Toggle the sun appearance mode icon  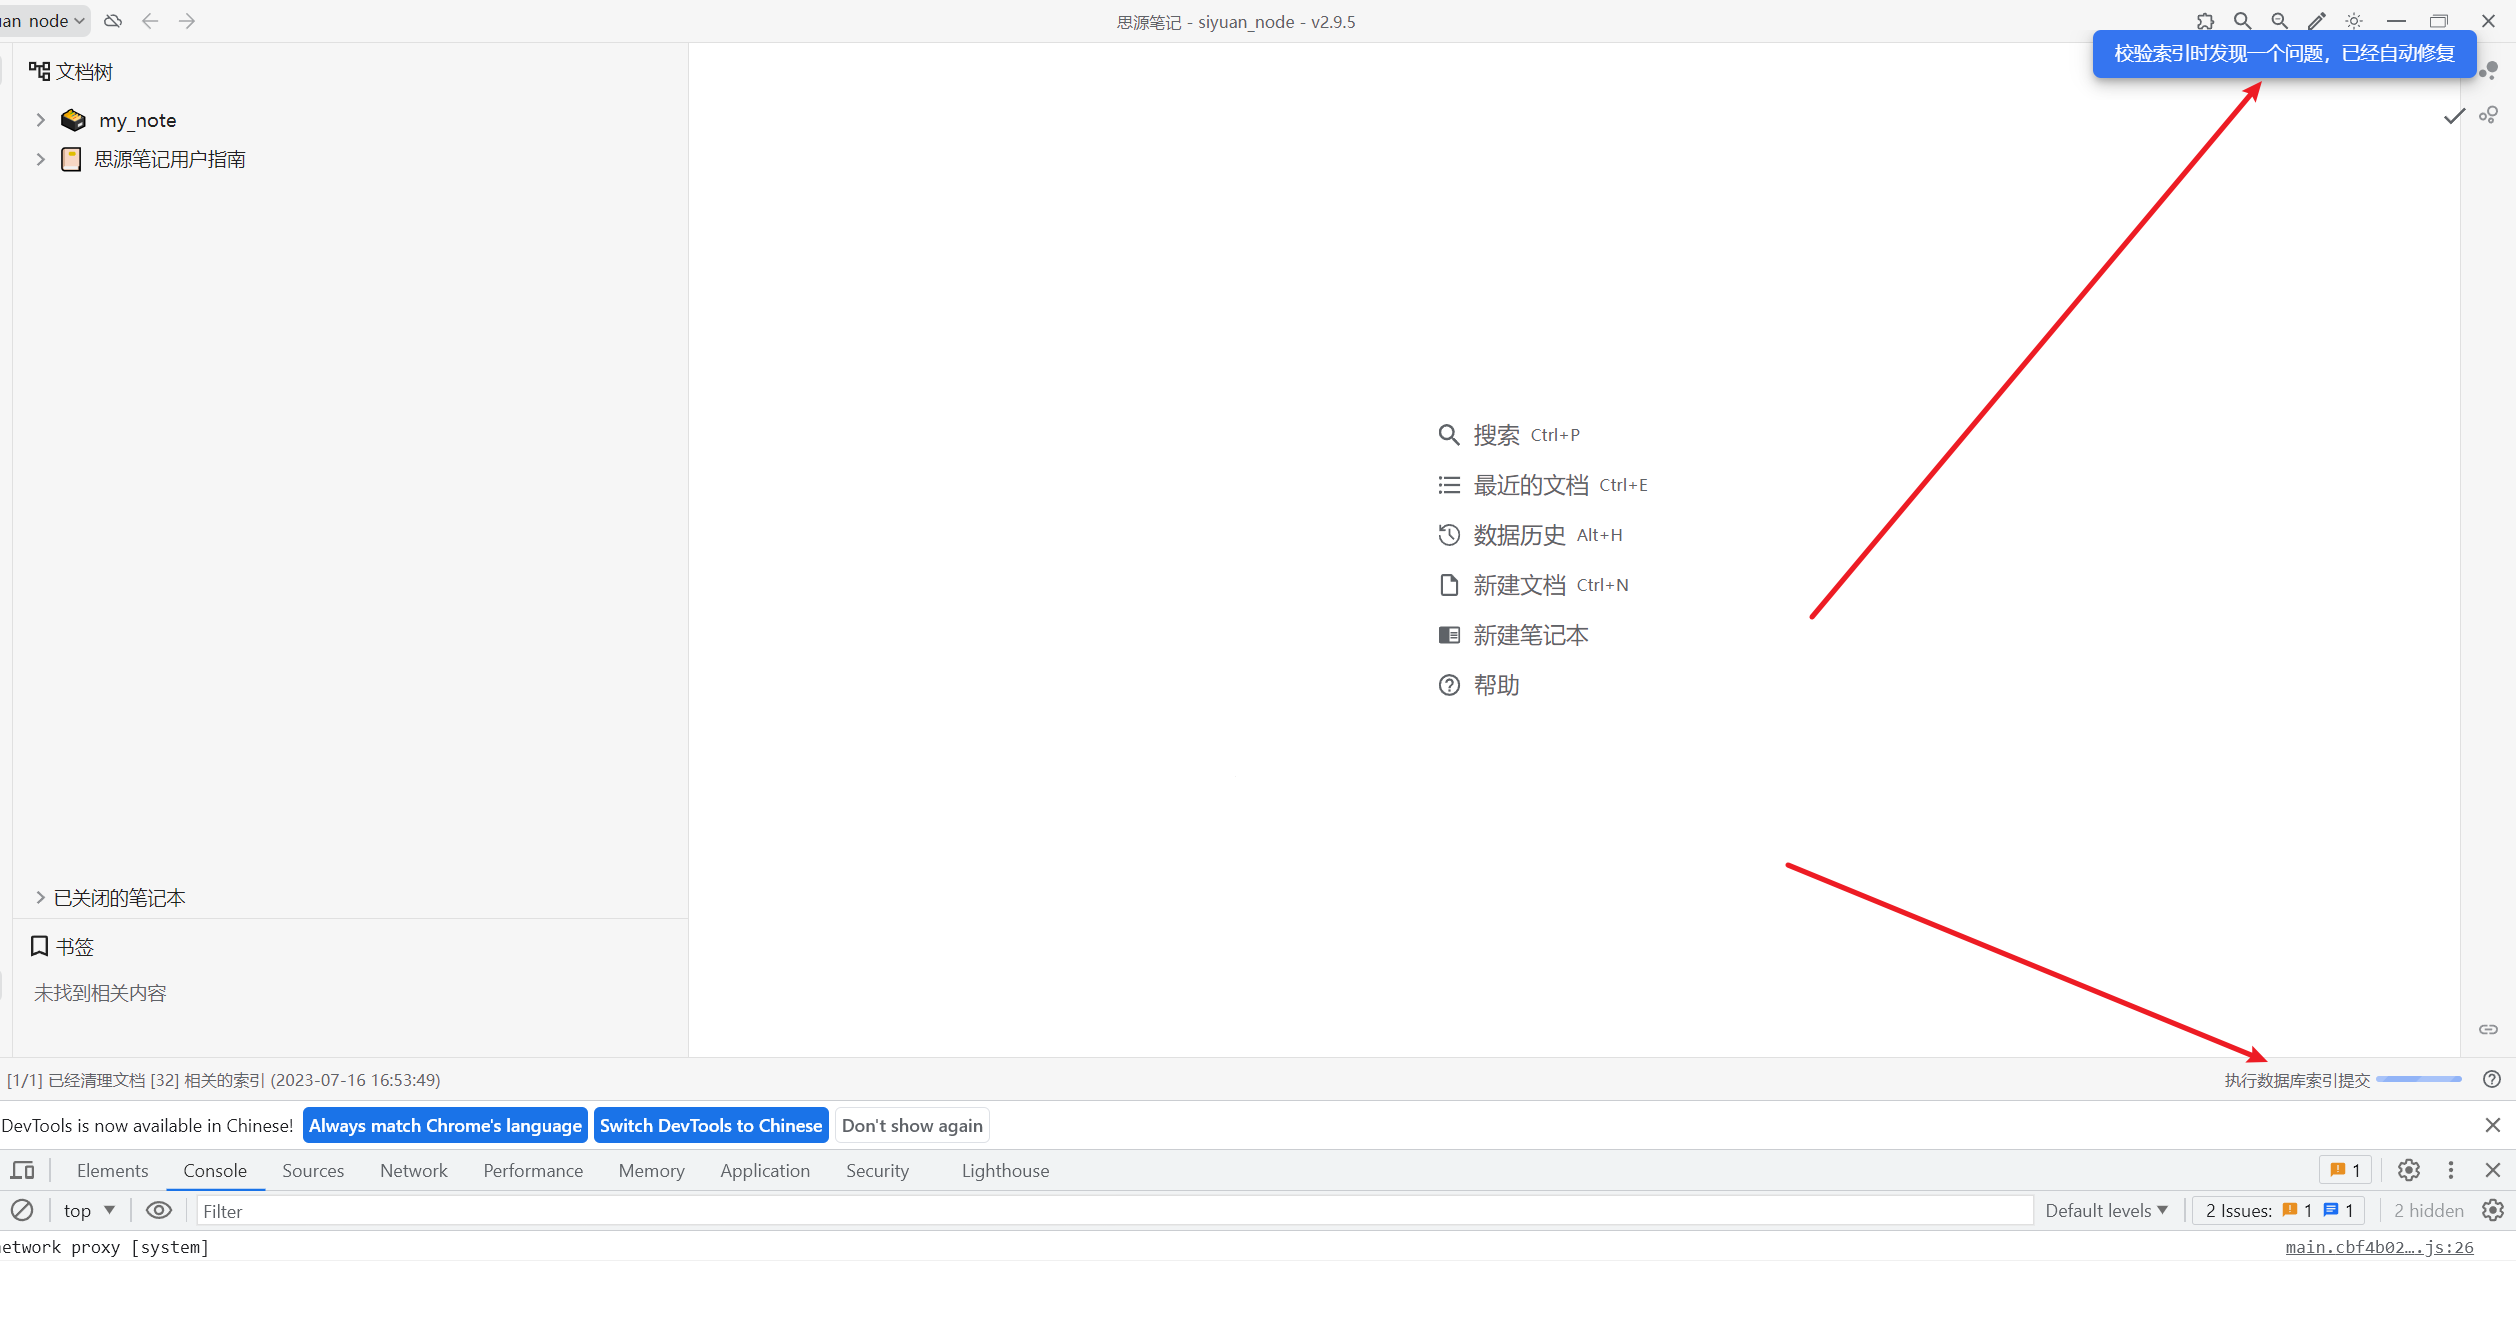[2354, 21]
